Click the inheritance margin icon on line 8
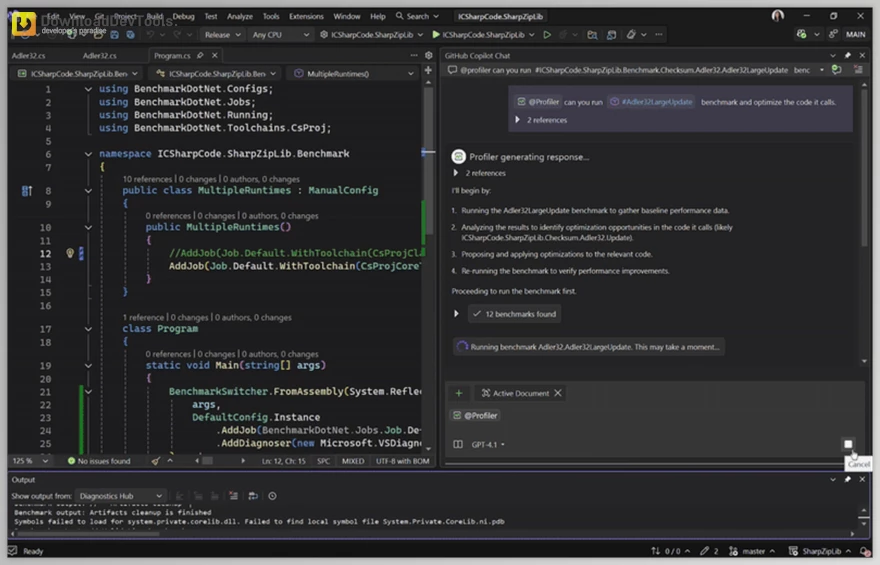 (x=26, y=191)
